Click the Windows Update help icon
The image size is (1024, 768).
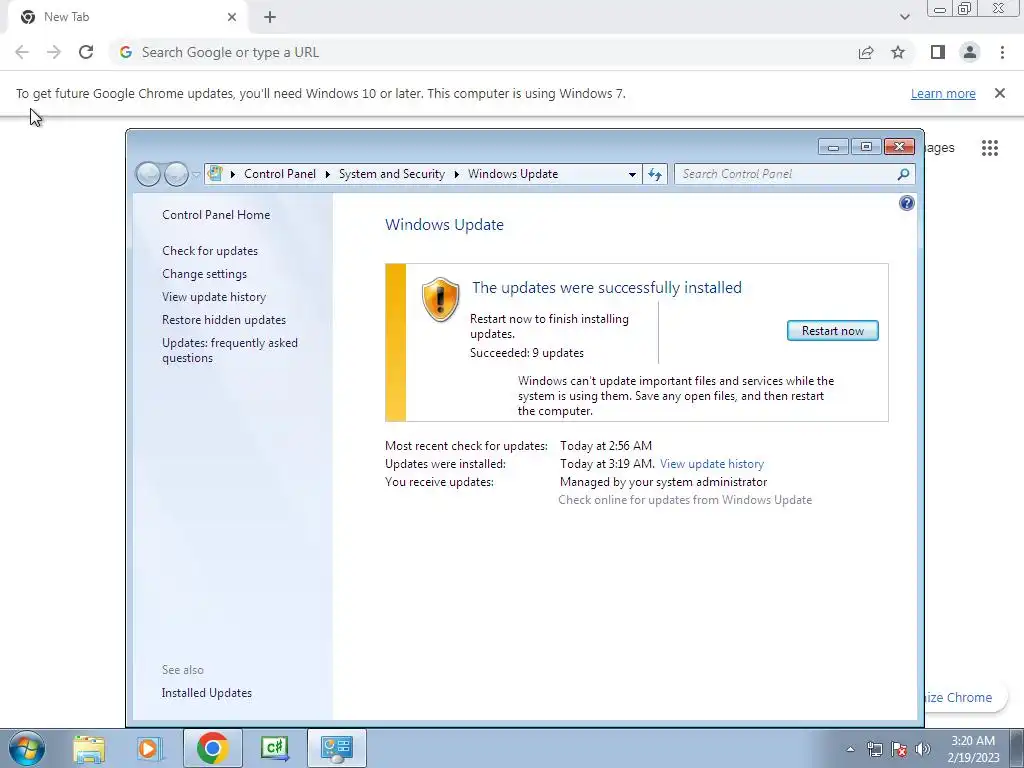coord(906,203)
